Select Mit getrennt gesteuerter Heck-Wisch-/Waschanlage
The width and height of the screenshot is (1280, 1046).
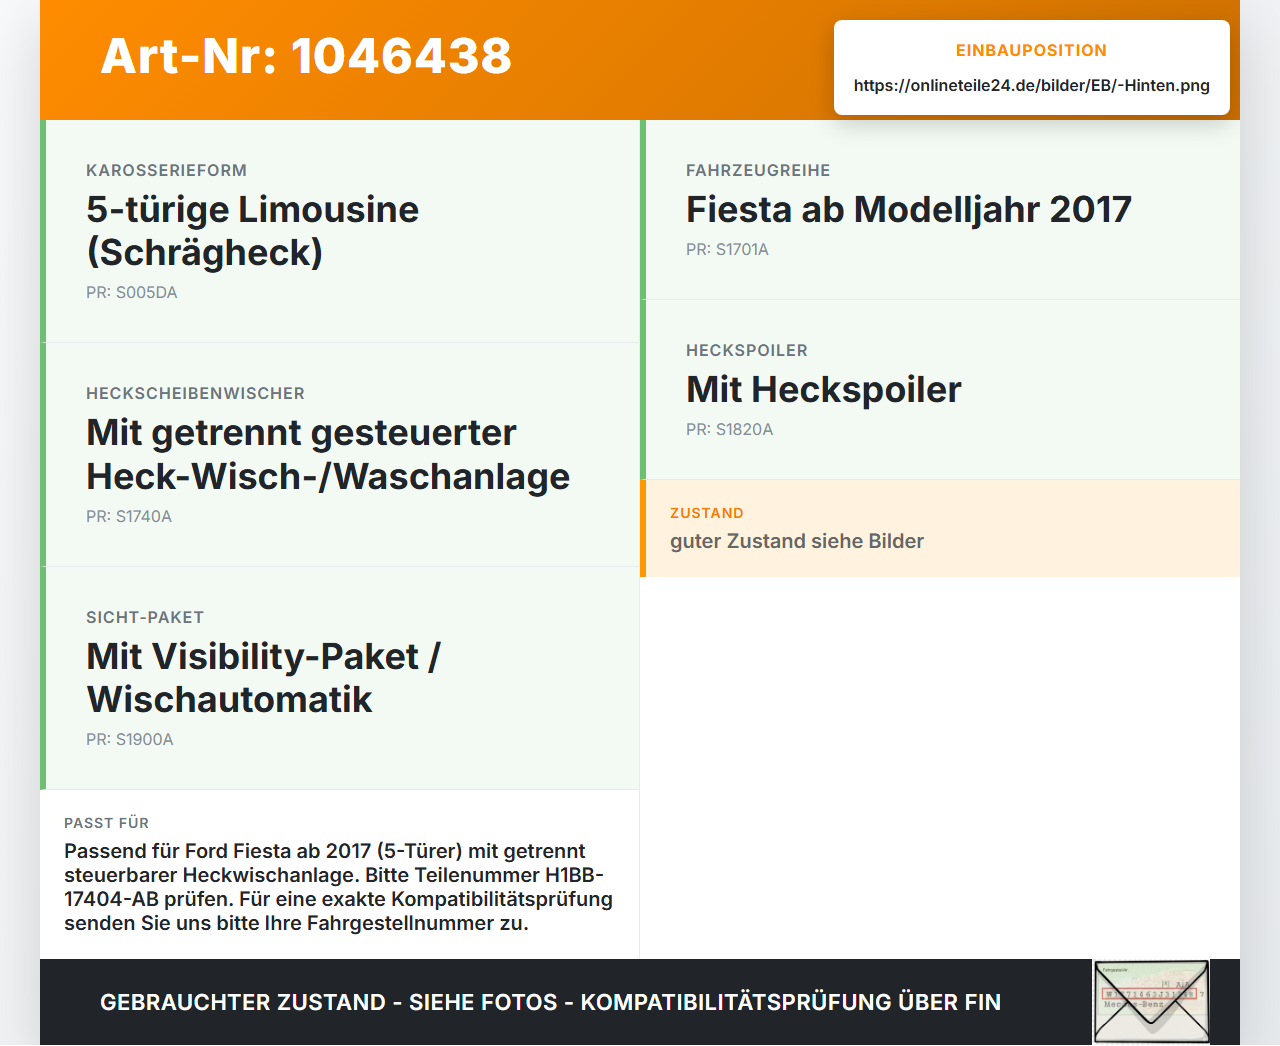[x=328, y=454]
